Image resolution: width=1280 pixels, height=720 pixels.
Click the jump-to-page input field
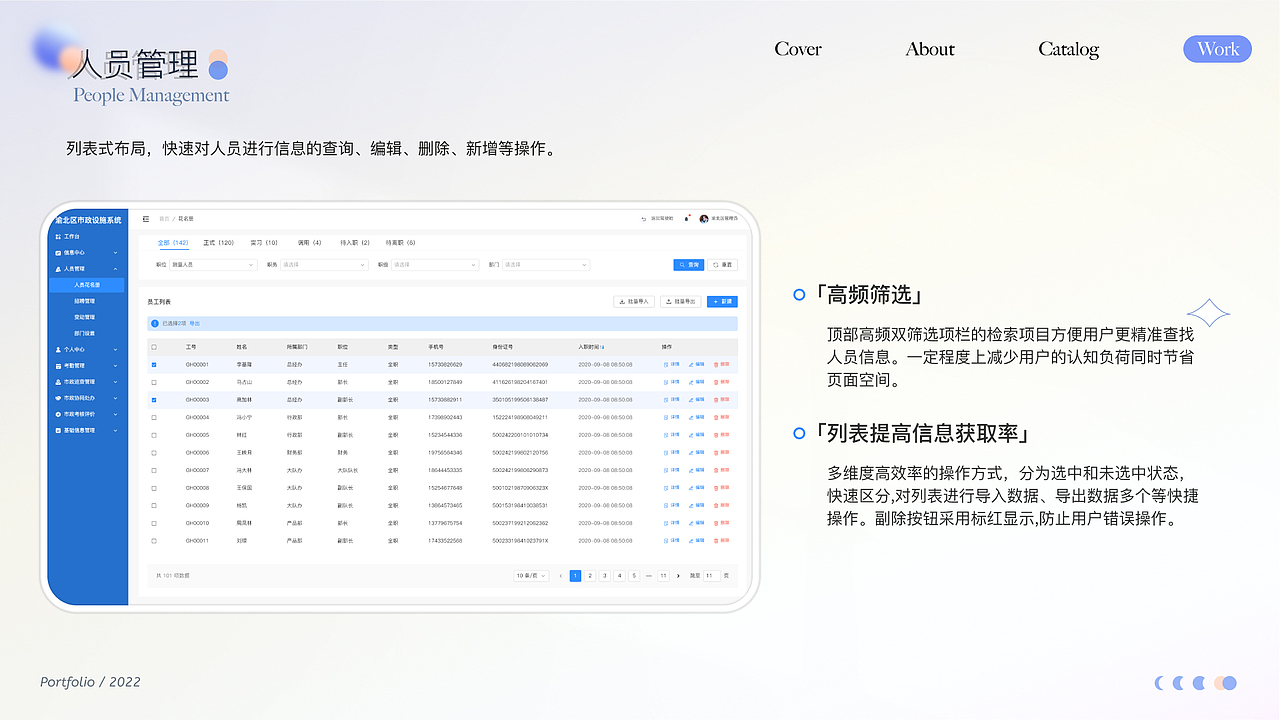711,576
